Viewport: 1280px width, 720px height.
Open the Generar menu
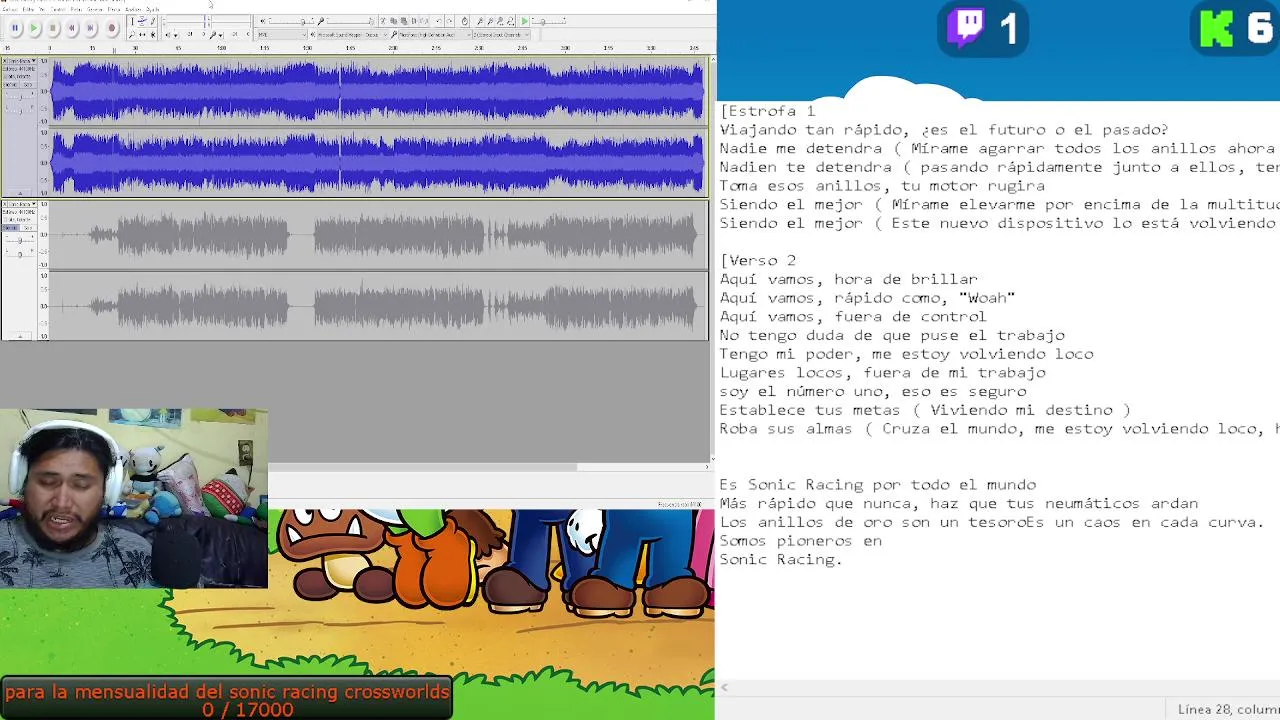pos(95,9)
